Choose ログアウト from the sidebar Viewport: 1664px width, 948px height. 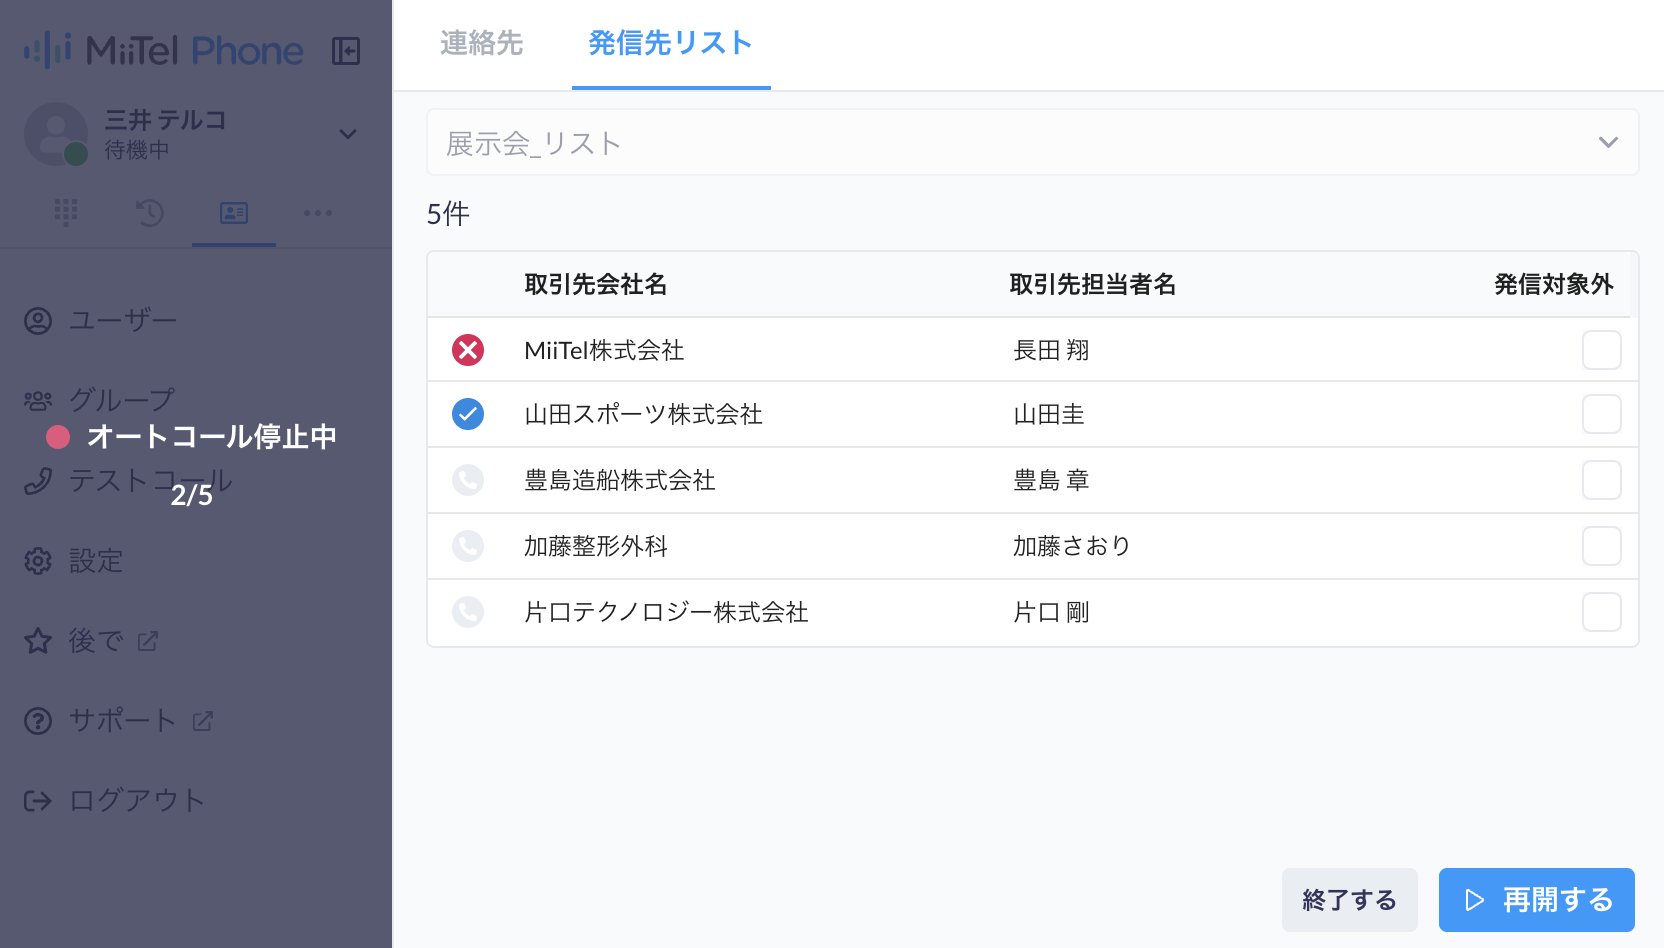[x=137, y=801]
